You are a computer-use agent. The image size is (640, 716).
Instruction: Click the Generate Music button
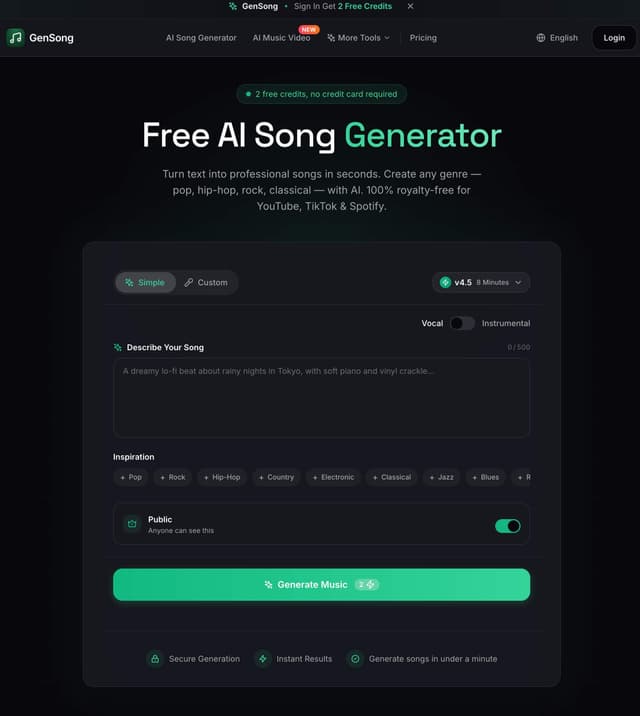[321, 585]
